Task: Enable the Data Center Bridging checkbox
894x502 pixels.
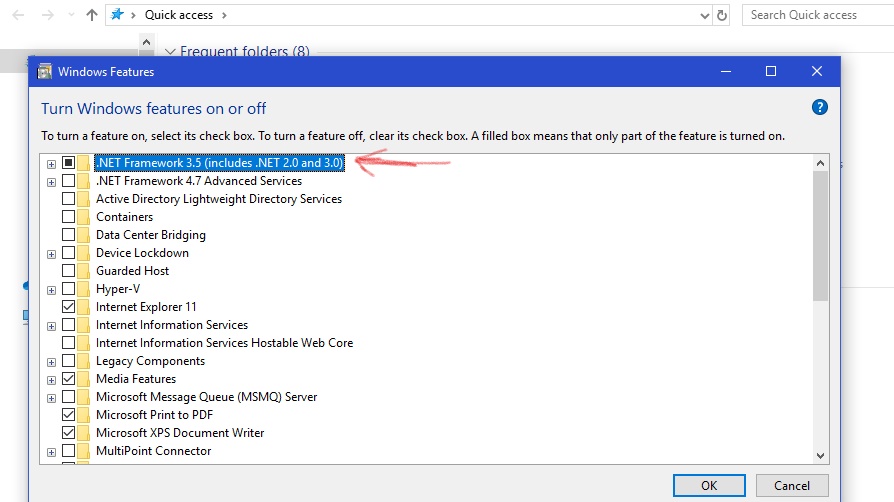Action: (68, 234)
